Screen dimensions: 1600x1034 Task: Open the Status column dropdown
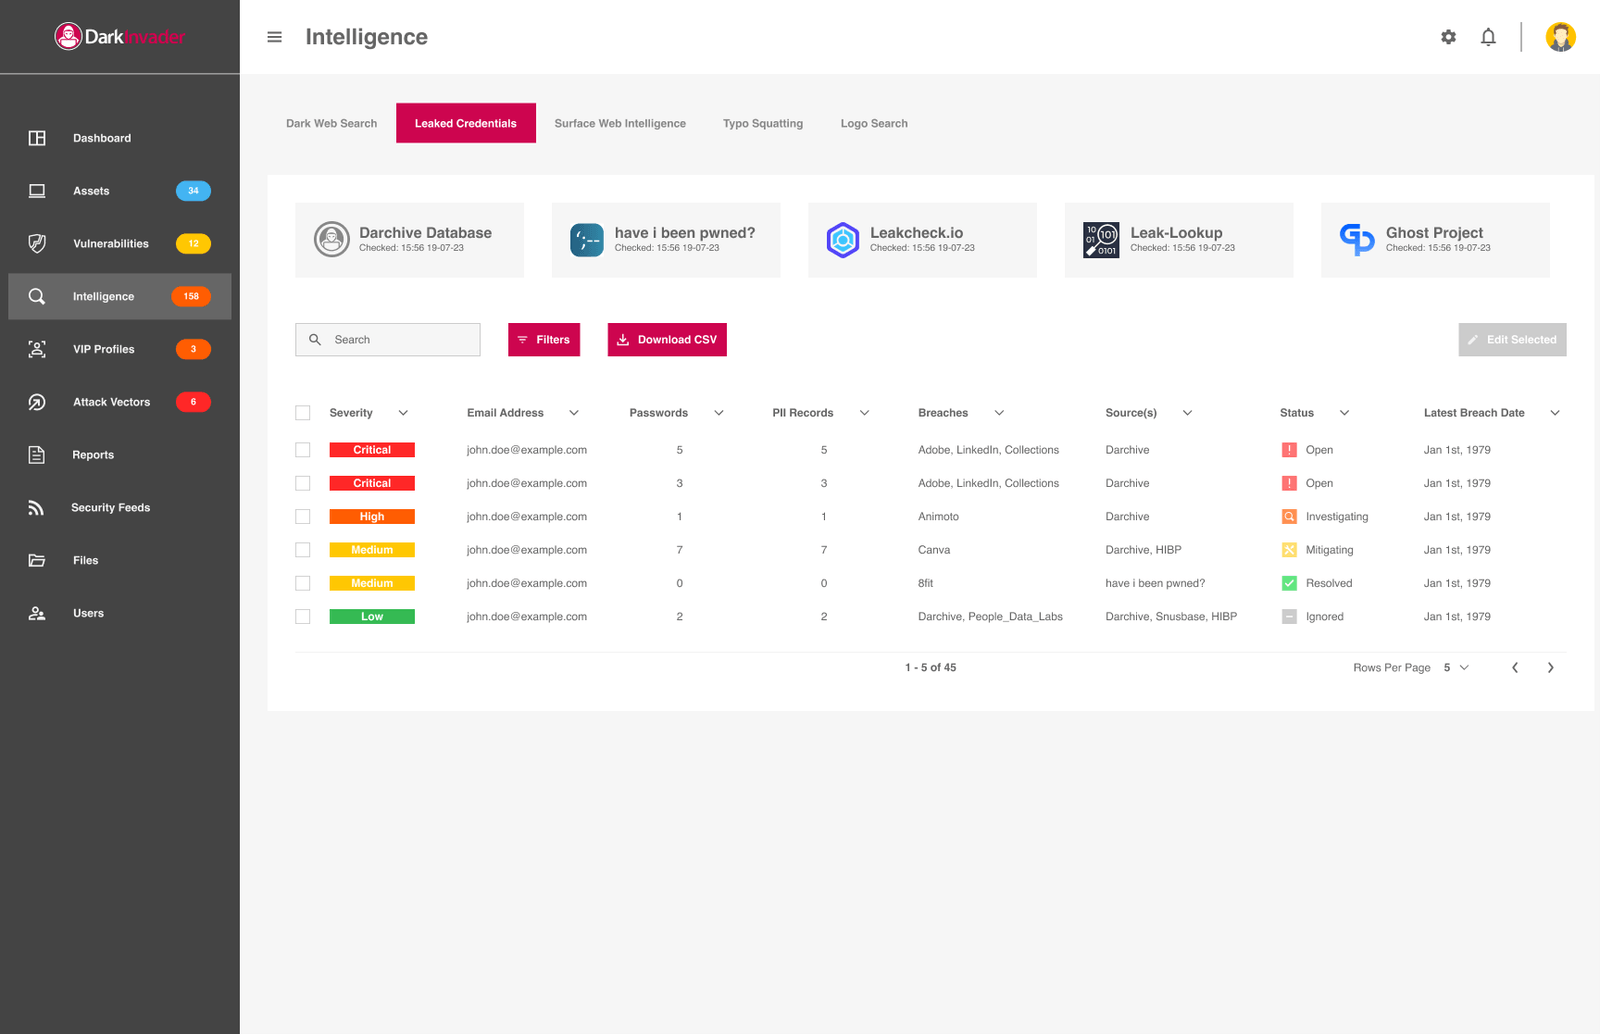click(1343, 412)
